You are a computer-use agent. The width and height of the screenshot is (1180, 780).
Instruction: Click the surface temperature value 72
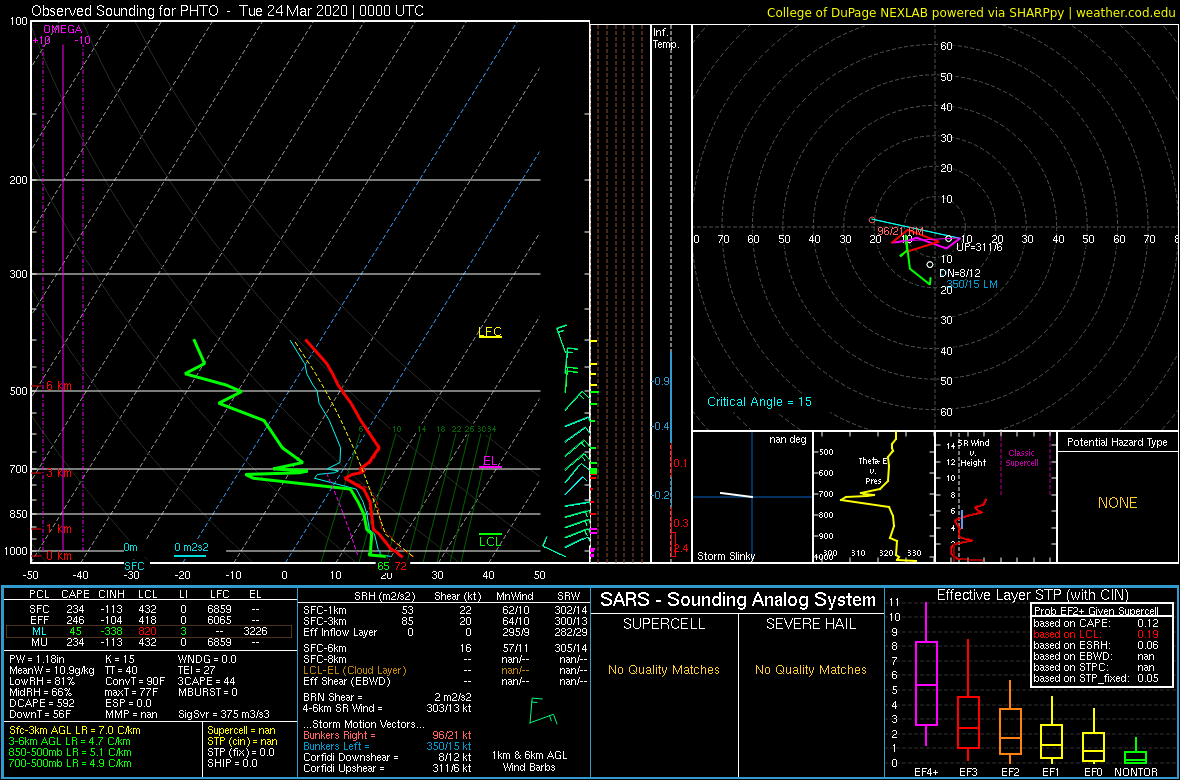coord(400,566)
